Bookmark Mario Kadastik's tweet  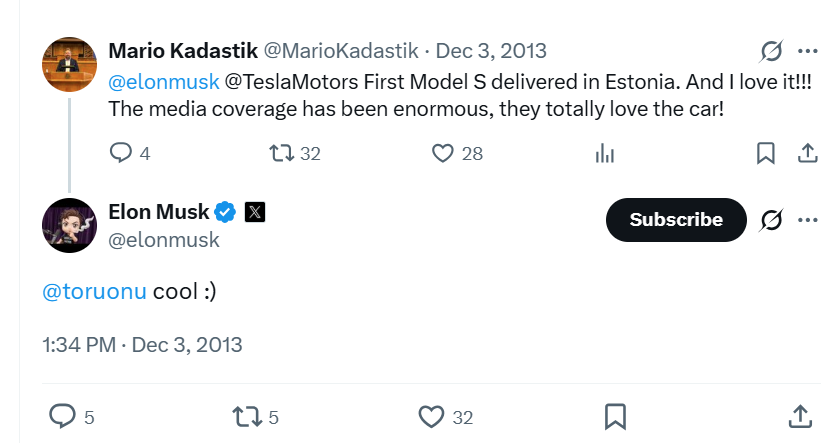[765, 153]
